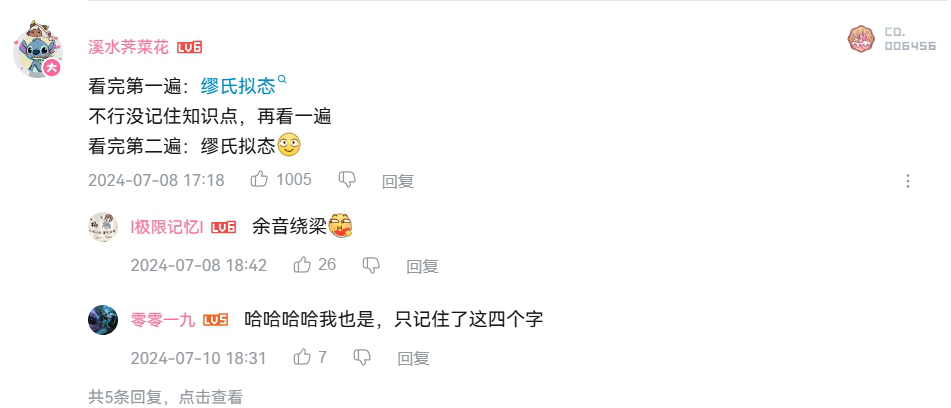
Task: Click 溪水荠菜花's Stitch avatar
Action: tap(38, 50)
